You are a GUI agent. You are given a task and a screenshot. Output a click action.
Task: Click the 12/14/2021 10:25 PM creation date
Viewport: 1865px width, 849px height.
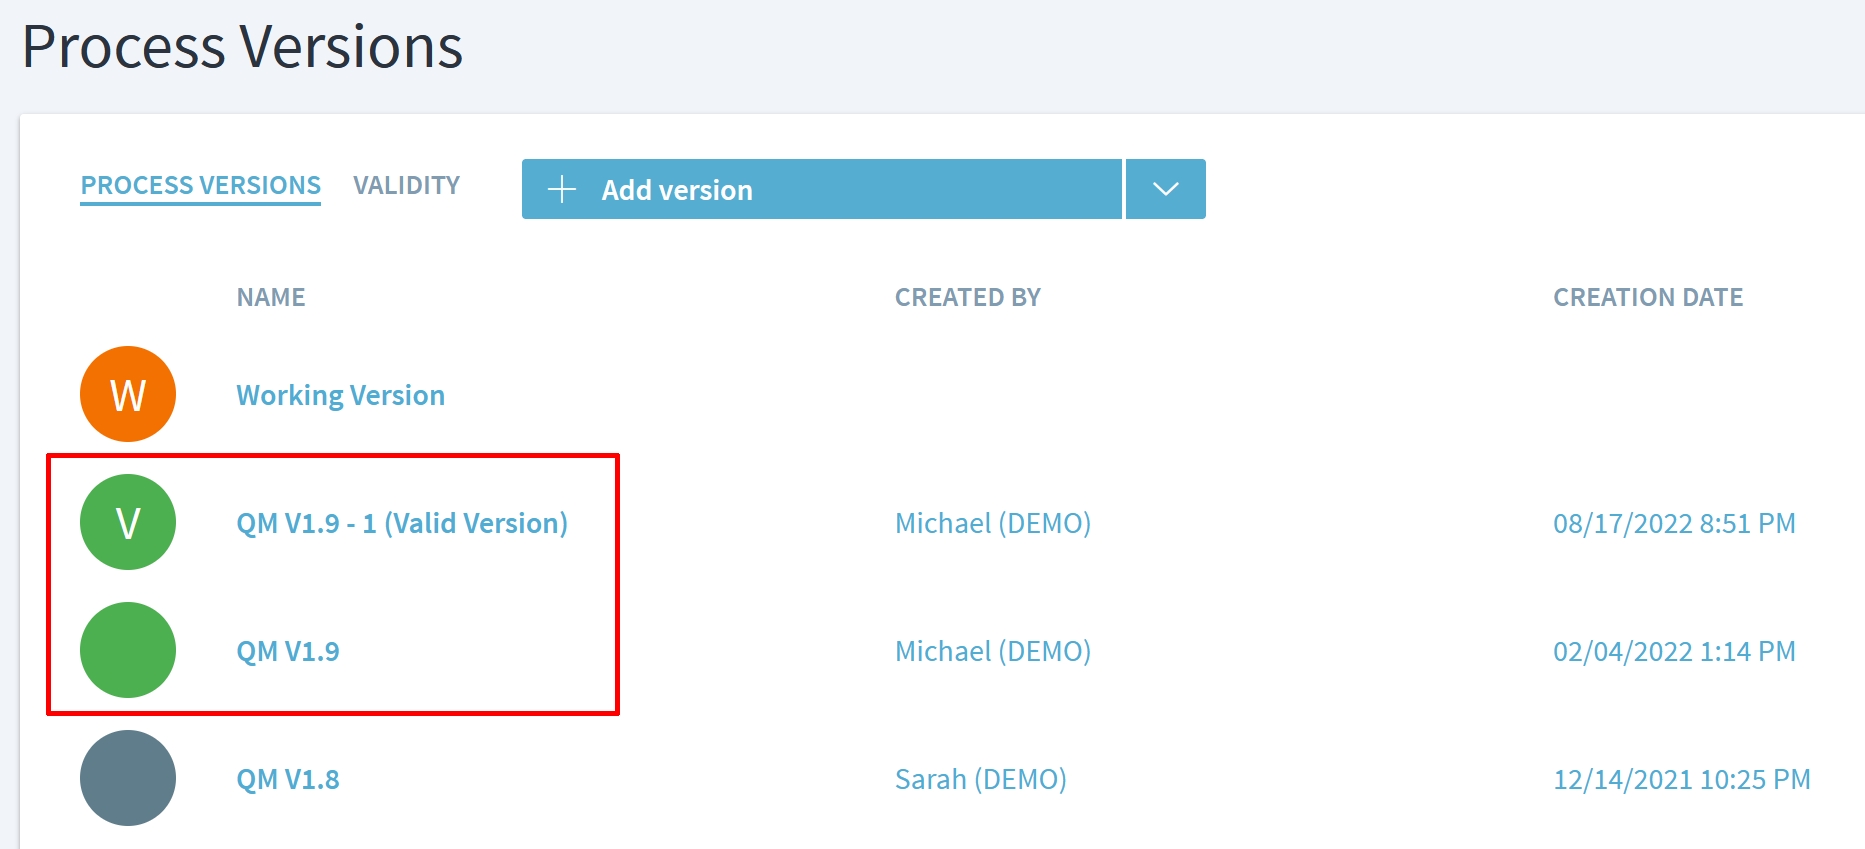[x=1681, y=779]
